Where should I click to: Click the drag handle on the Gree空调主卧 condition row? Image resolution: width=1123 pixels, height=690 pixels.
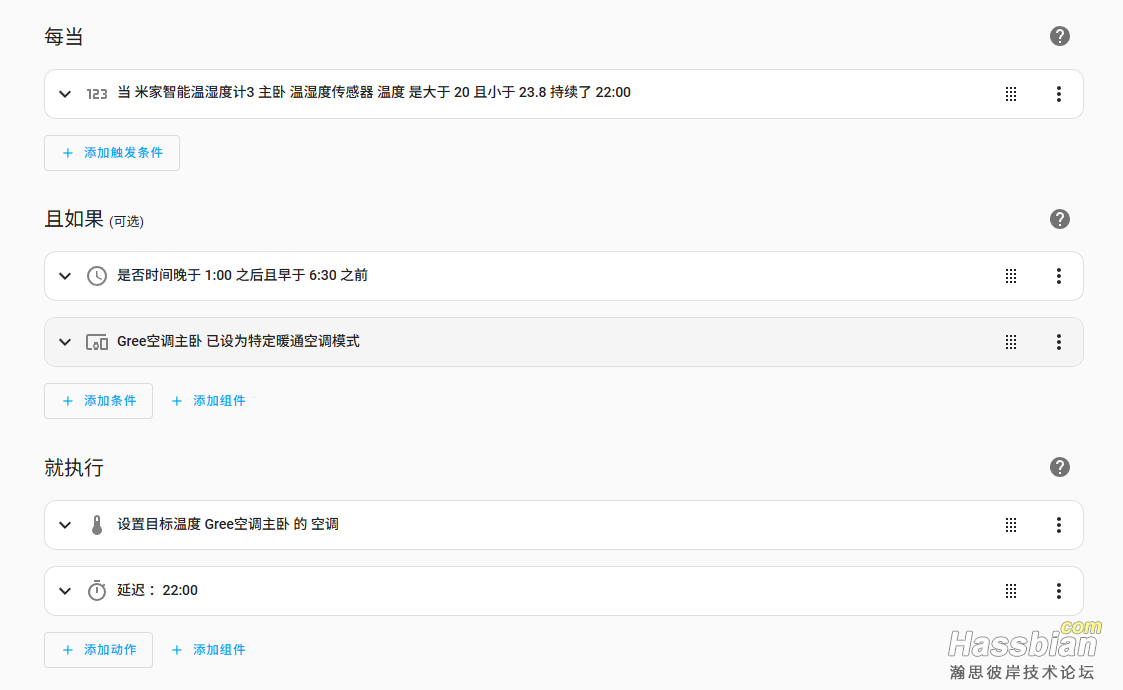pos(1011,342)
